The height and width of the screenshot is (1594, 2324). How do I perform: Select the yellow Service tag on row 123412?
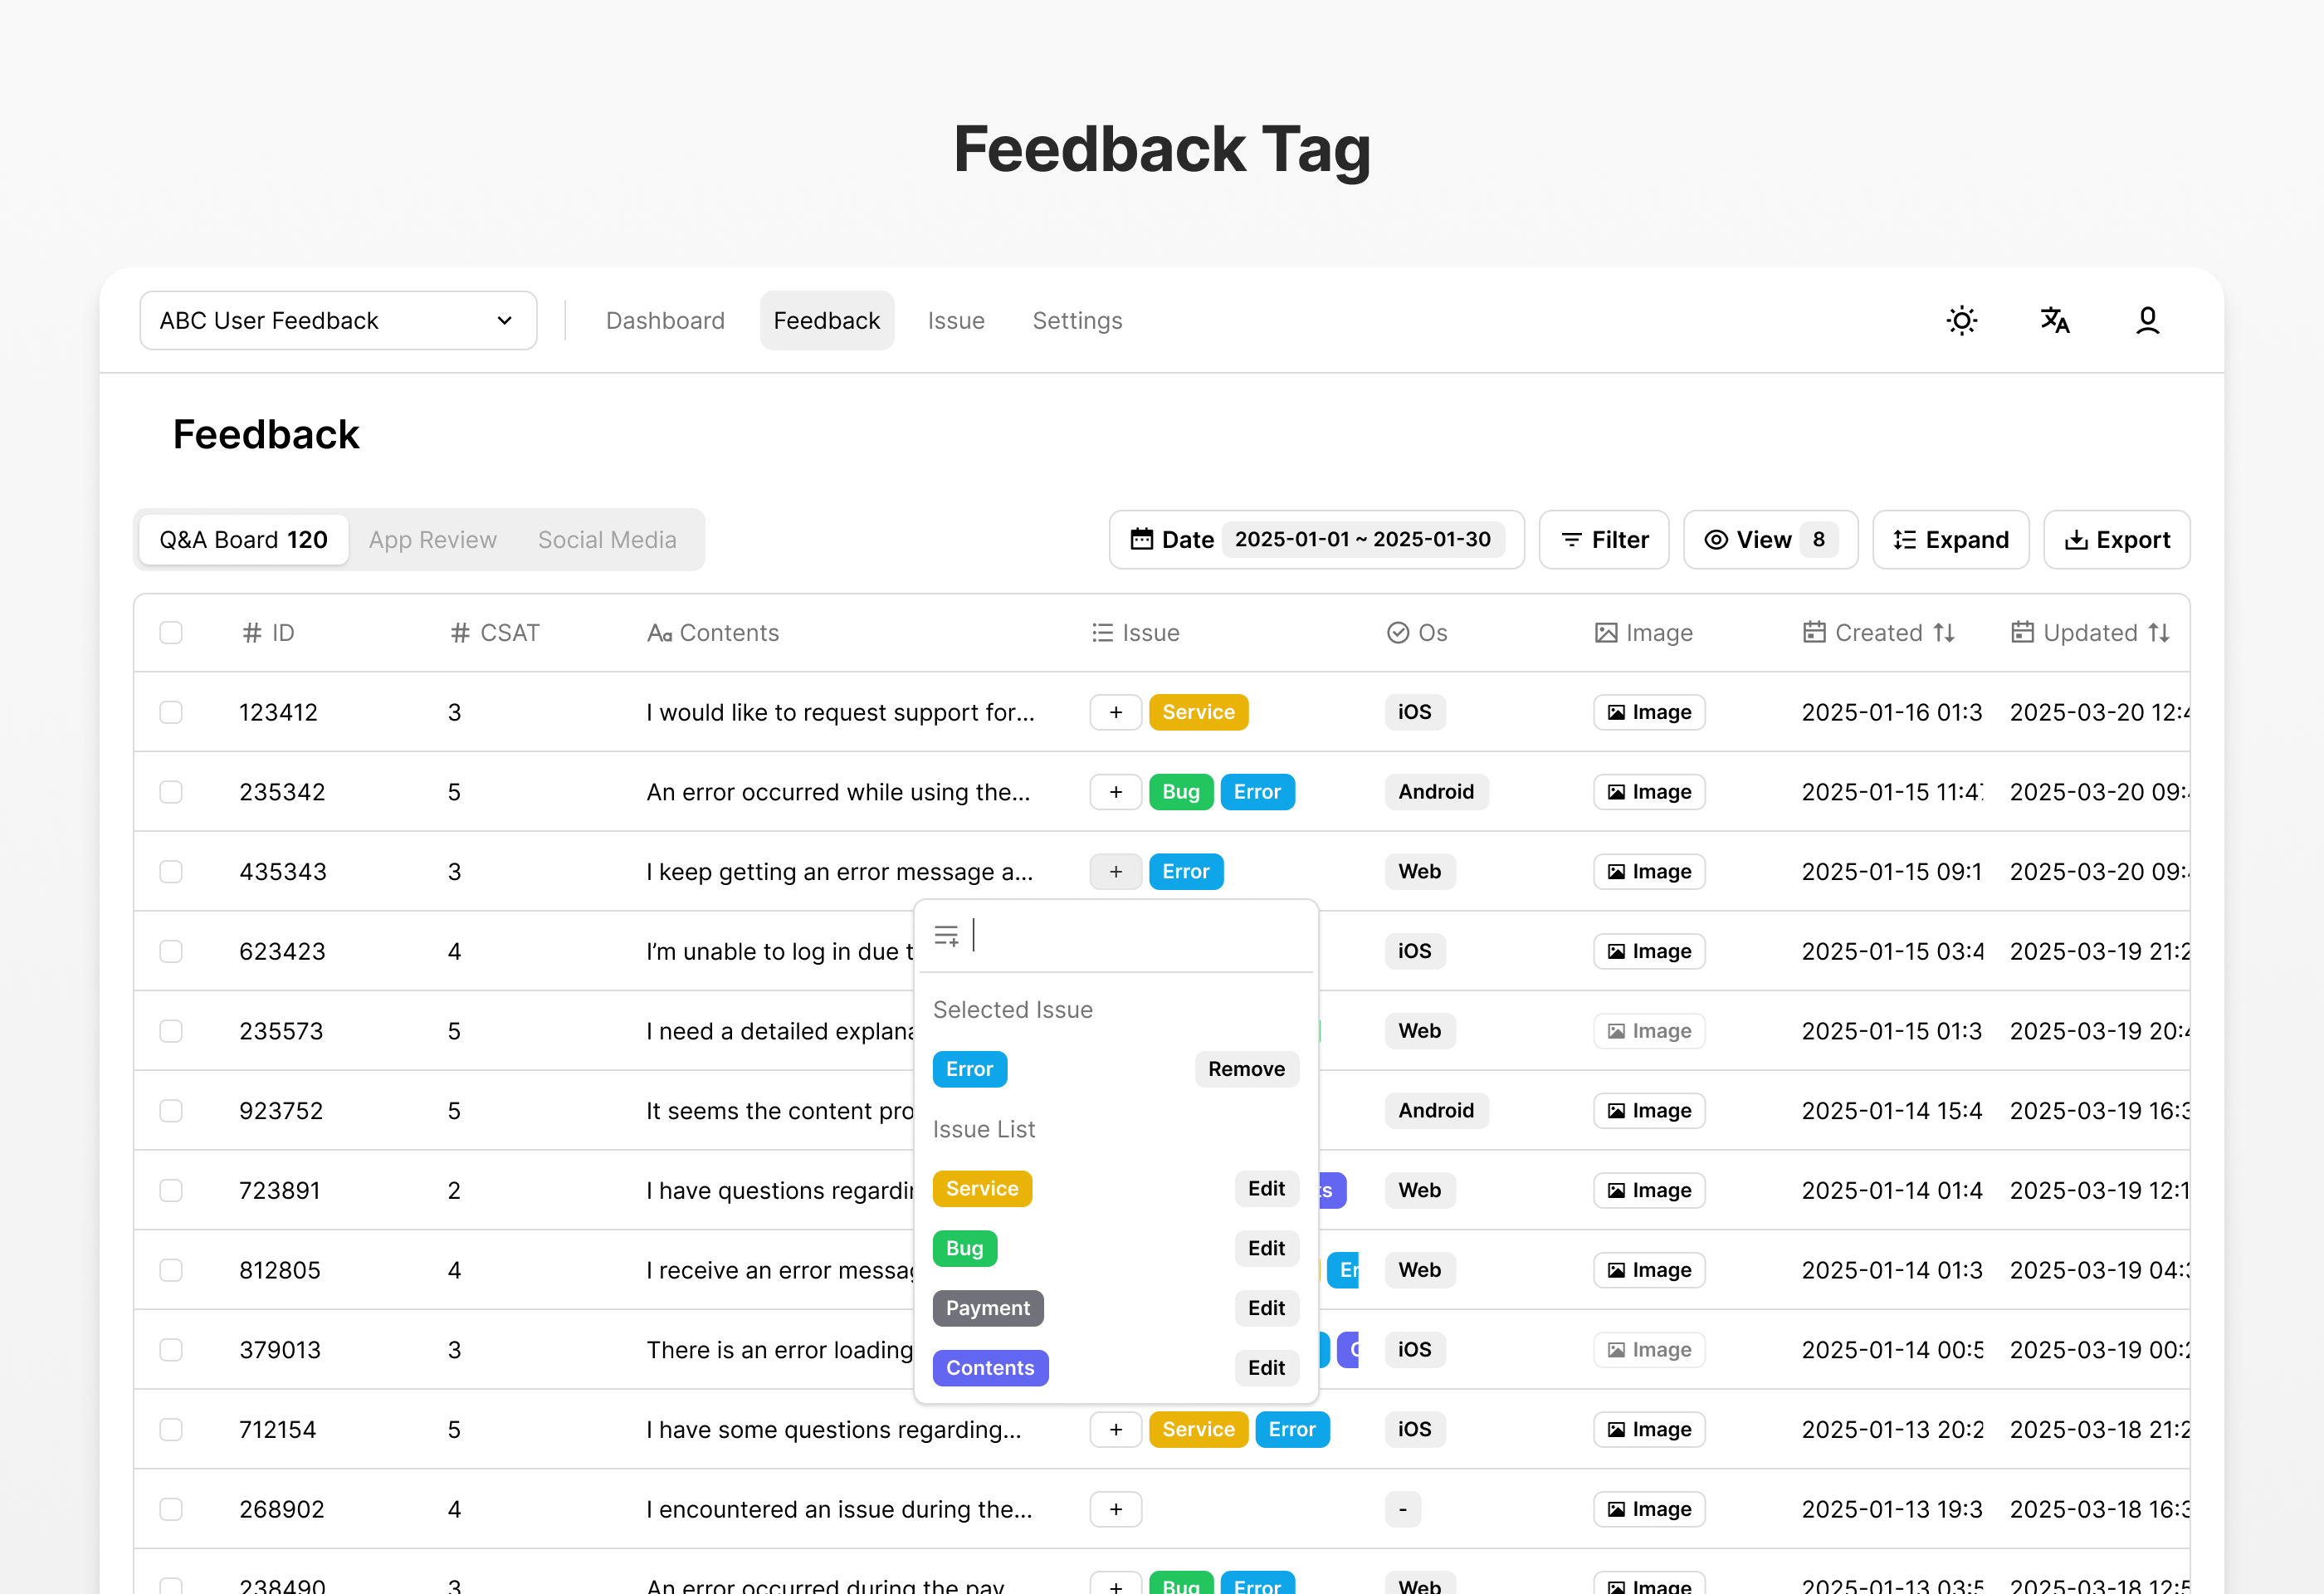1198,712
